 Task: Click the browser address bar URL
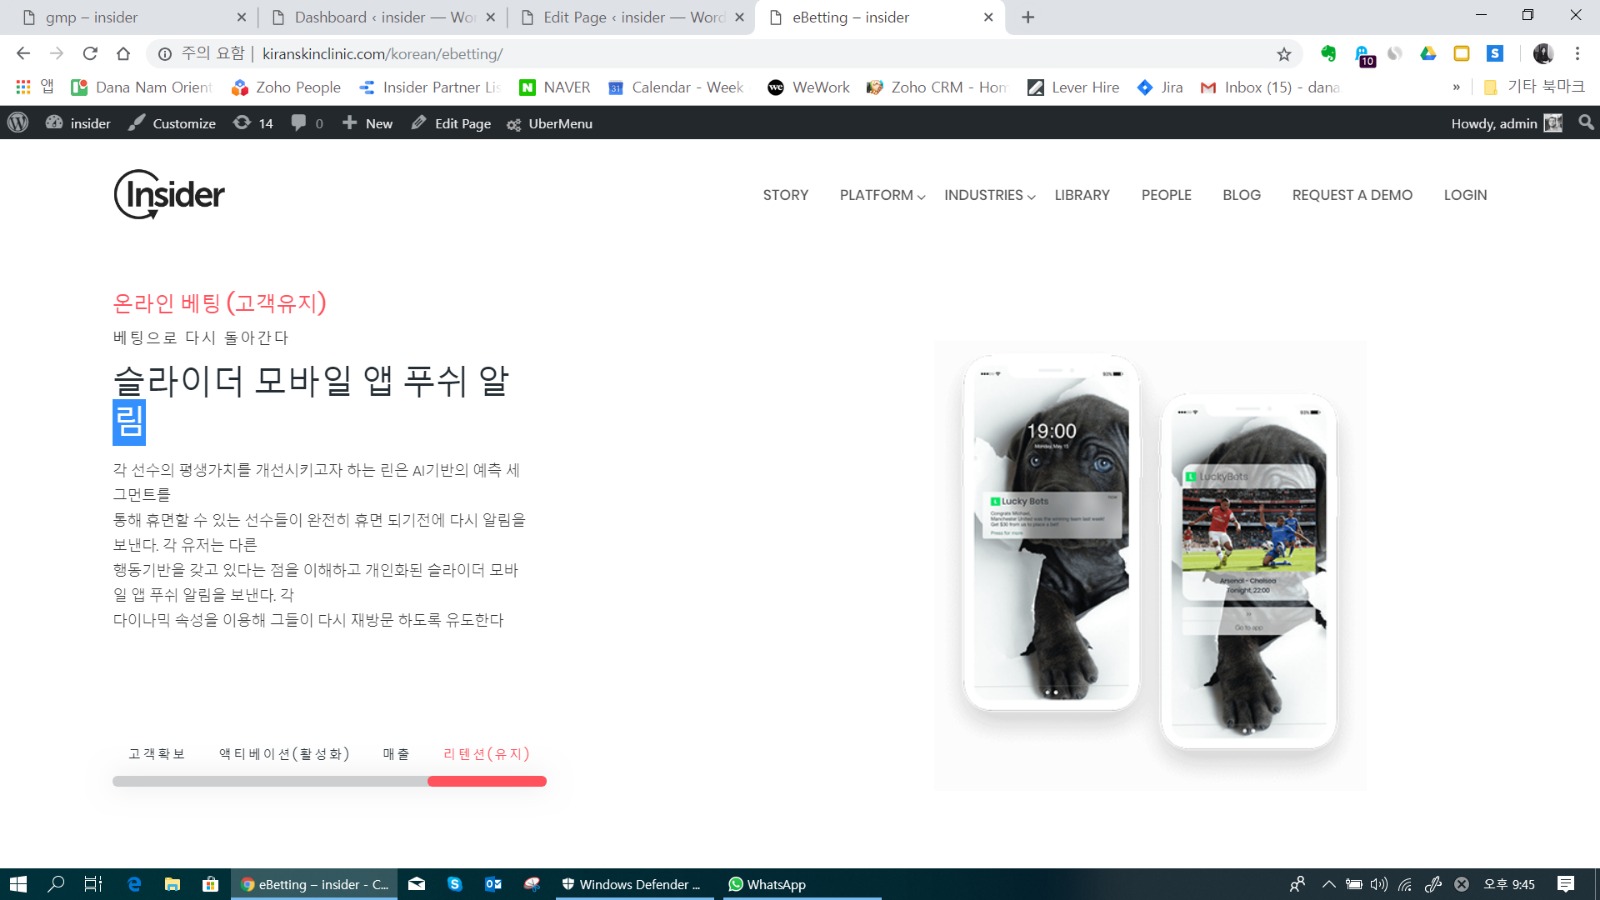382,54
